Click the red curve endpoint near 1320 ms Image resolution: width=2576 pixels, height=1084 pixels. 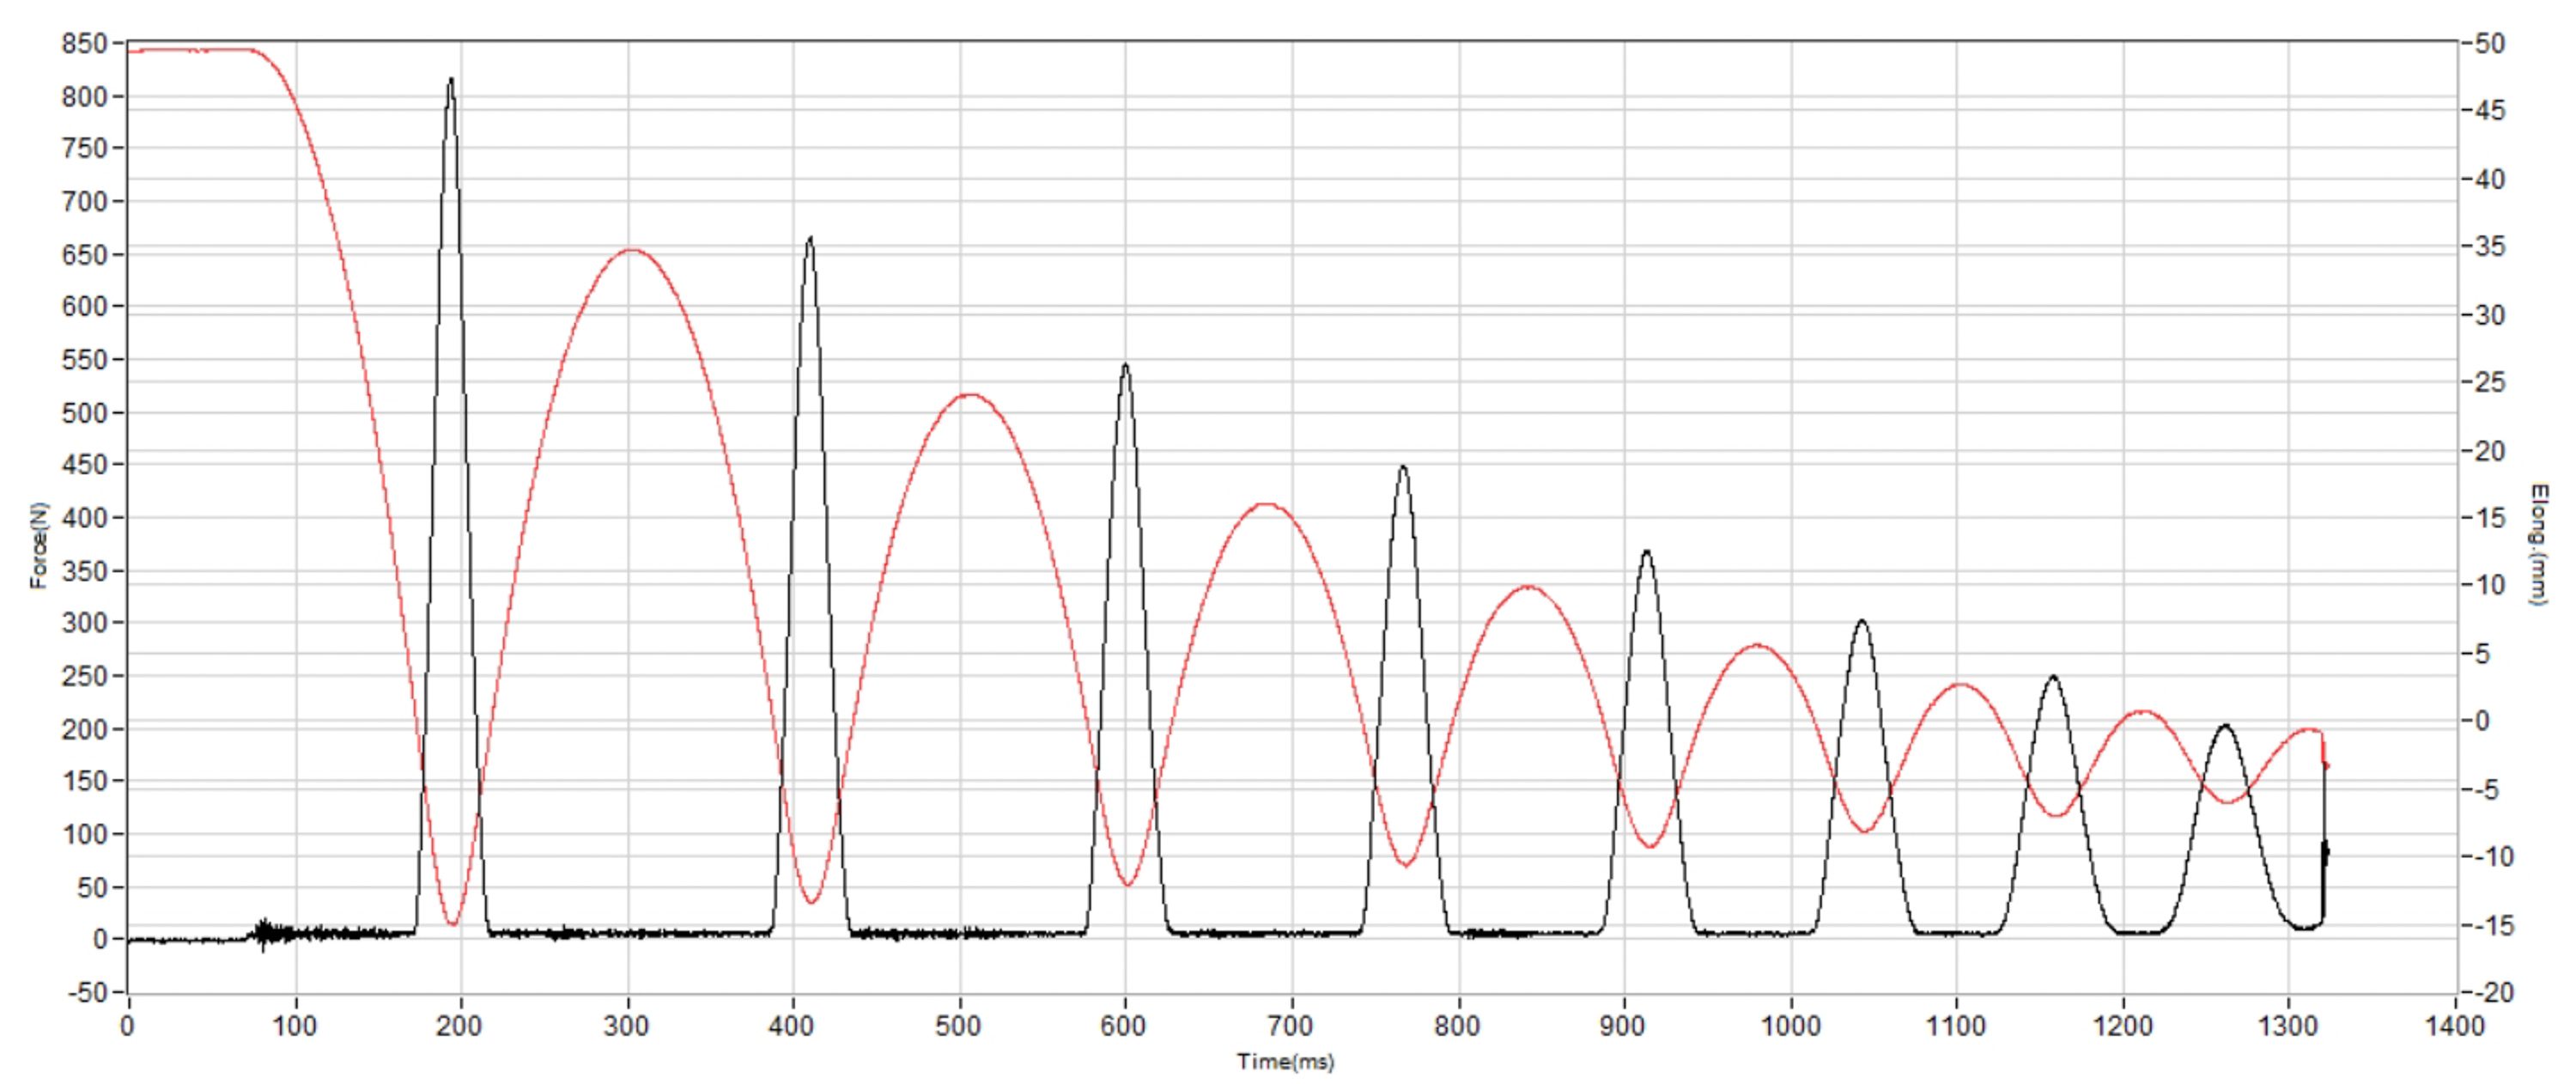2326,765
